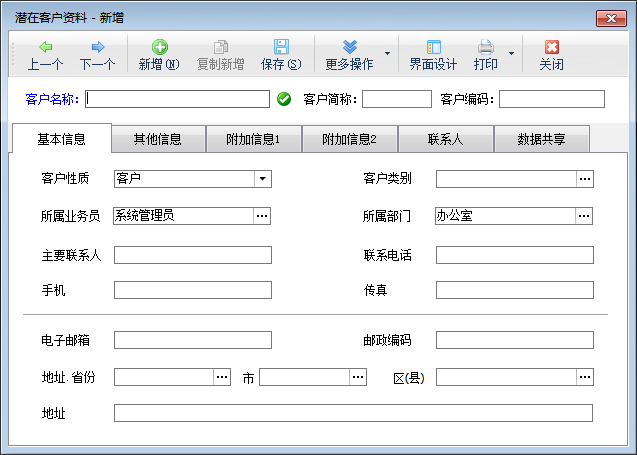
Task: Expand the 客户性质 dropdown arrow
Action: 263,179
